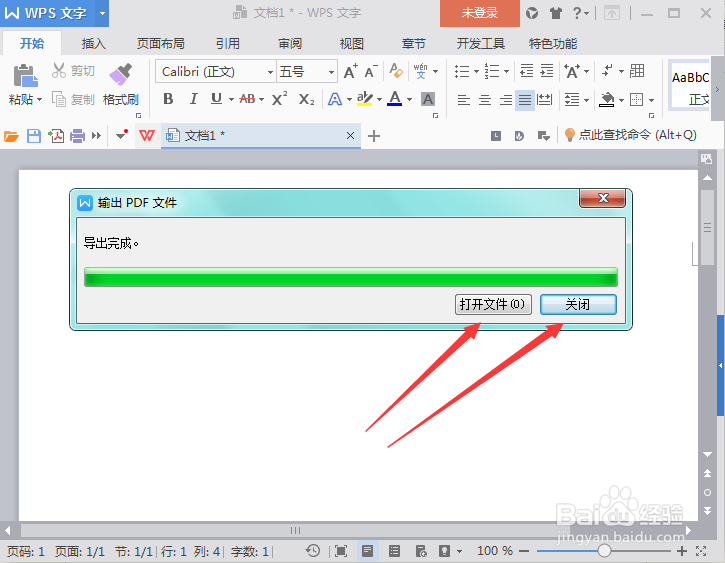Click the Copy icon
The width and height of the screenshot is (725, 563).
[59, 99]
